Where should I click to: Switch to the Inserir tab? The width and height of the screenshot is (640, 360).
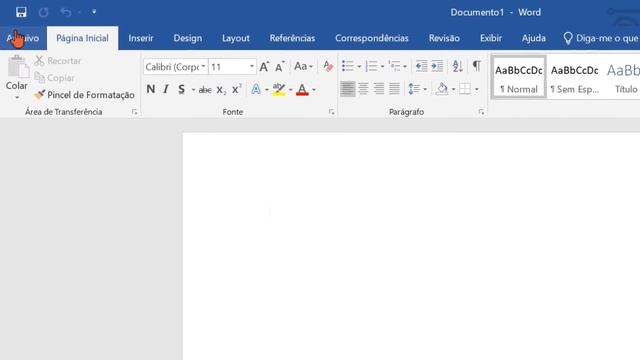point(141,38)
